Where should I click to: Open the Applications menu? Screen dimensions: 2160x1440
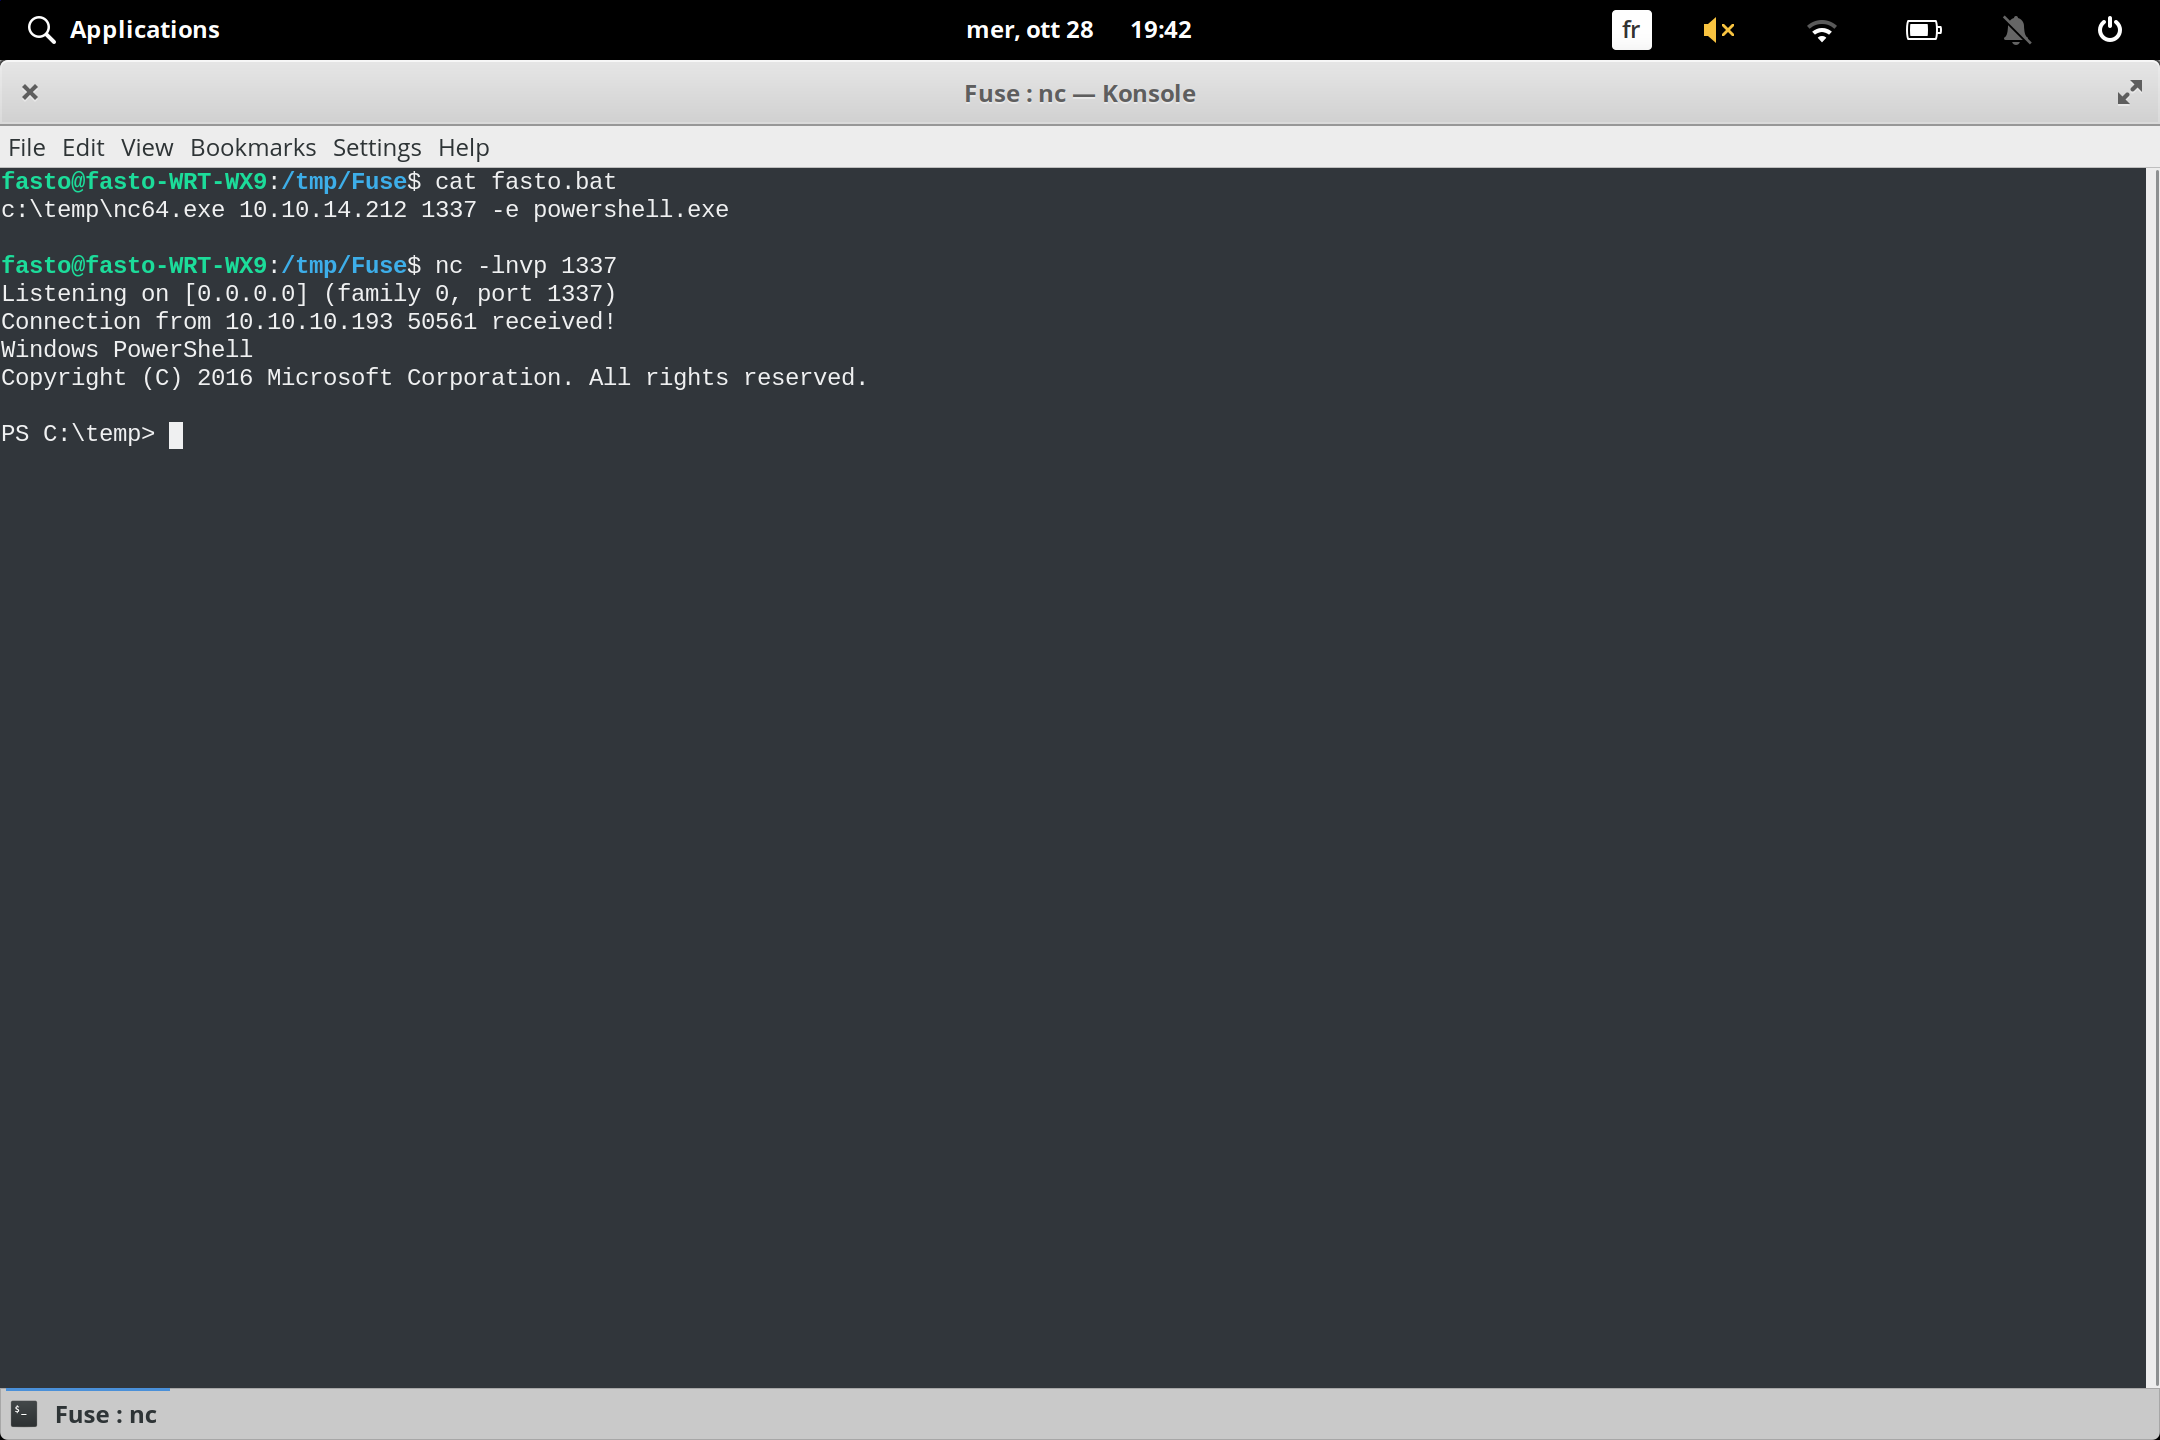[144, 29]
